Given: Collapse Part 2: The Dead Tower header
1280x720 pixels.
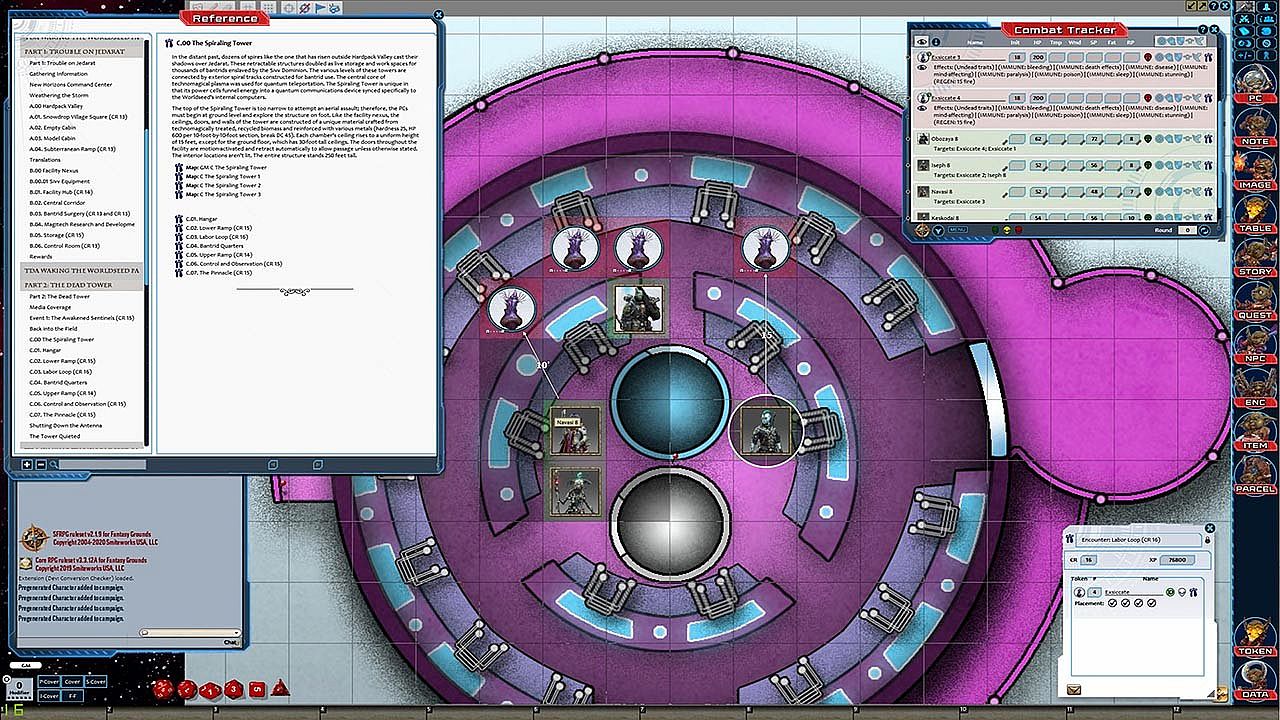Looking at the screenshot, I should (x=83, y=285).
